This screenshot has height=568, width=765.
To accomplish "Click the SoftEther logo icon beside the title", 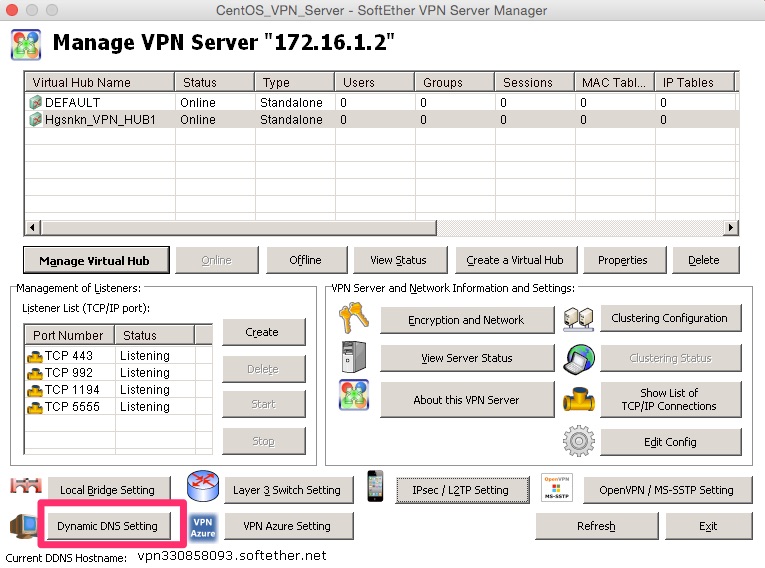I will (x=26, y=44).
